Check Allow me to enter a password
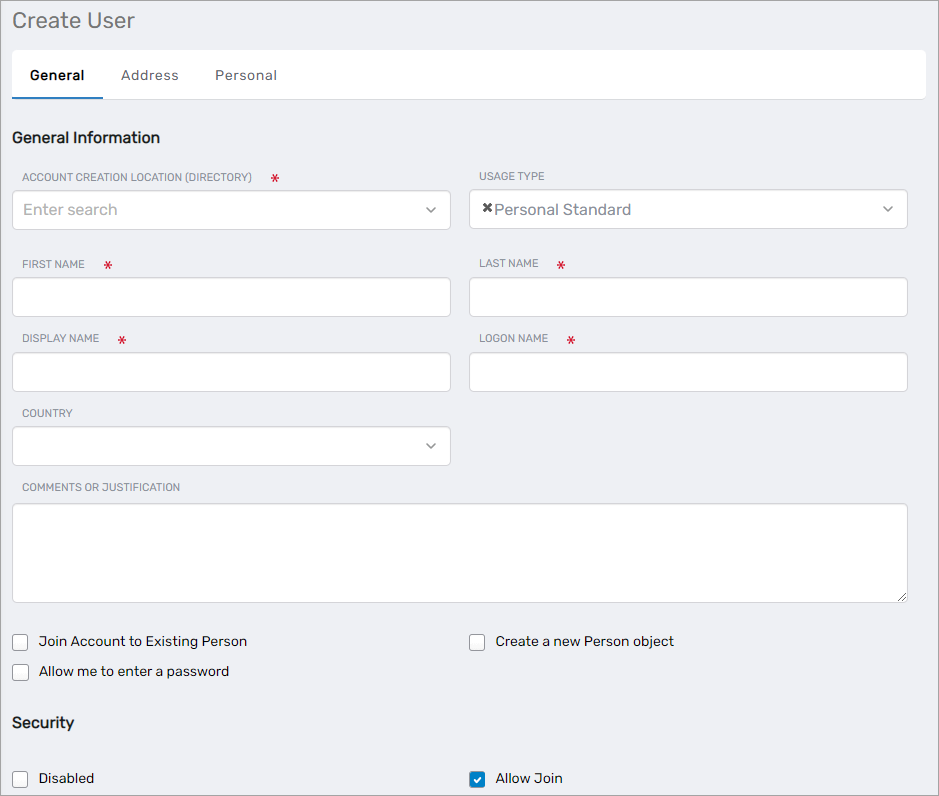The height and width of the screenshot is (796, 939). click(x=20, y=672)
